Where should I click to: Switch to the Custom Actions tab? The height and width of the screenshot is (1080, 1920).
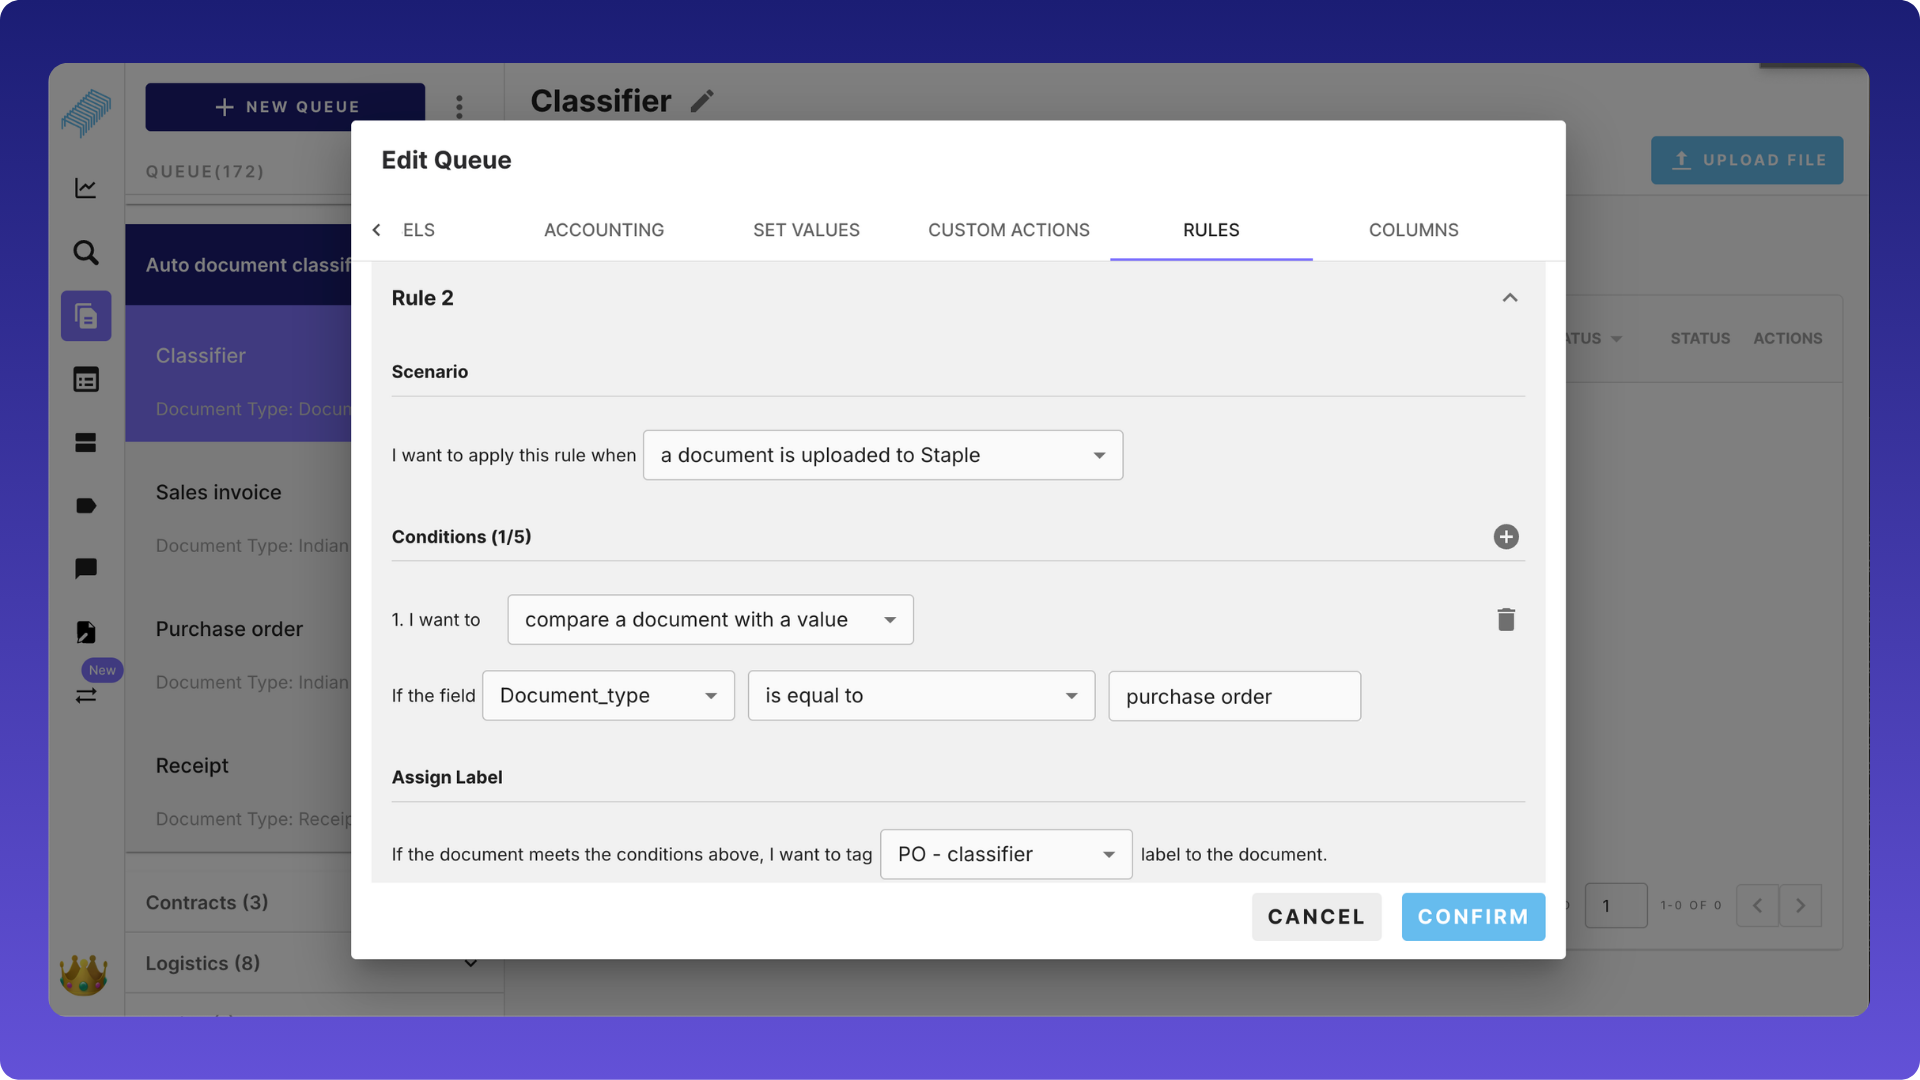(x=1008, y=230)
